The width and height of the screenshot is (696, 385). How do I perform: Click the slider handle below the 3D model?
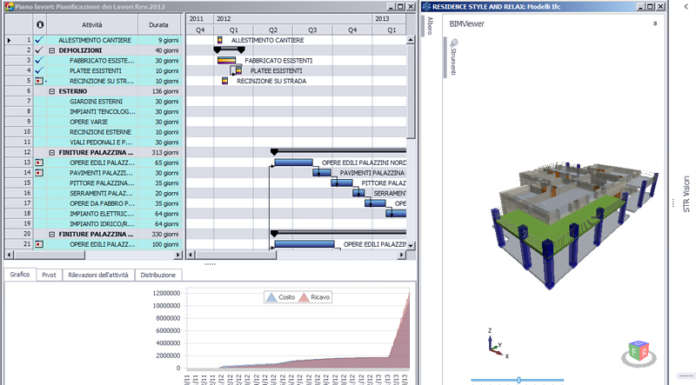tap(518, 380)
